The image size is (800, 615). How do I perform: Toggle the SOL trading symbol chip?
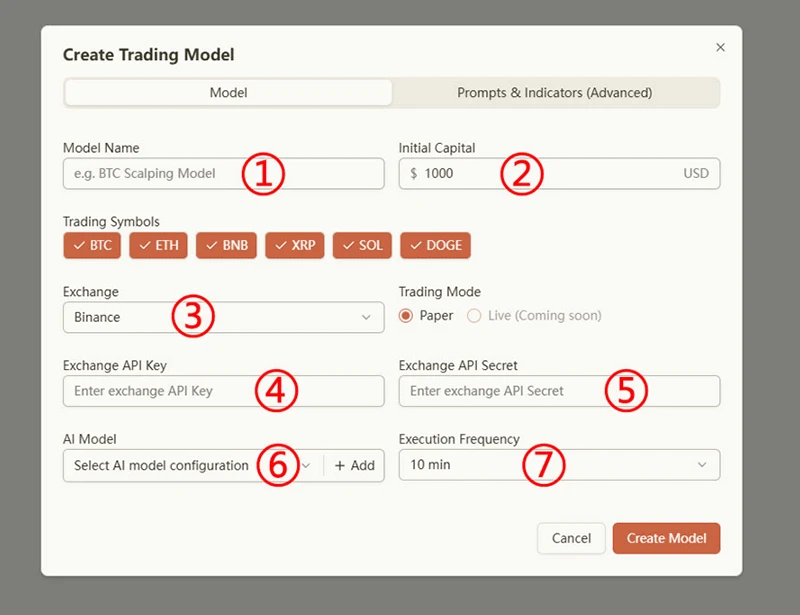362,245
